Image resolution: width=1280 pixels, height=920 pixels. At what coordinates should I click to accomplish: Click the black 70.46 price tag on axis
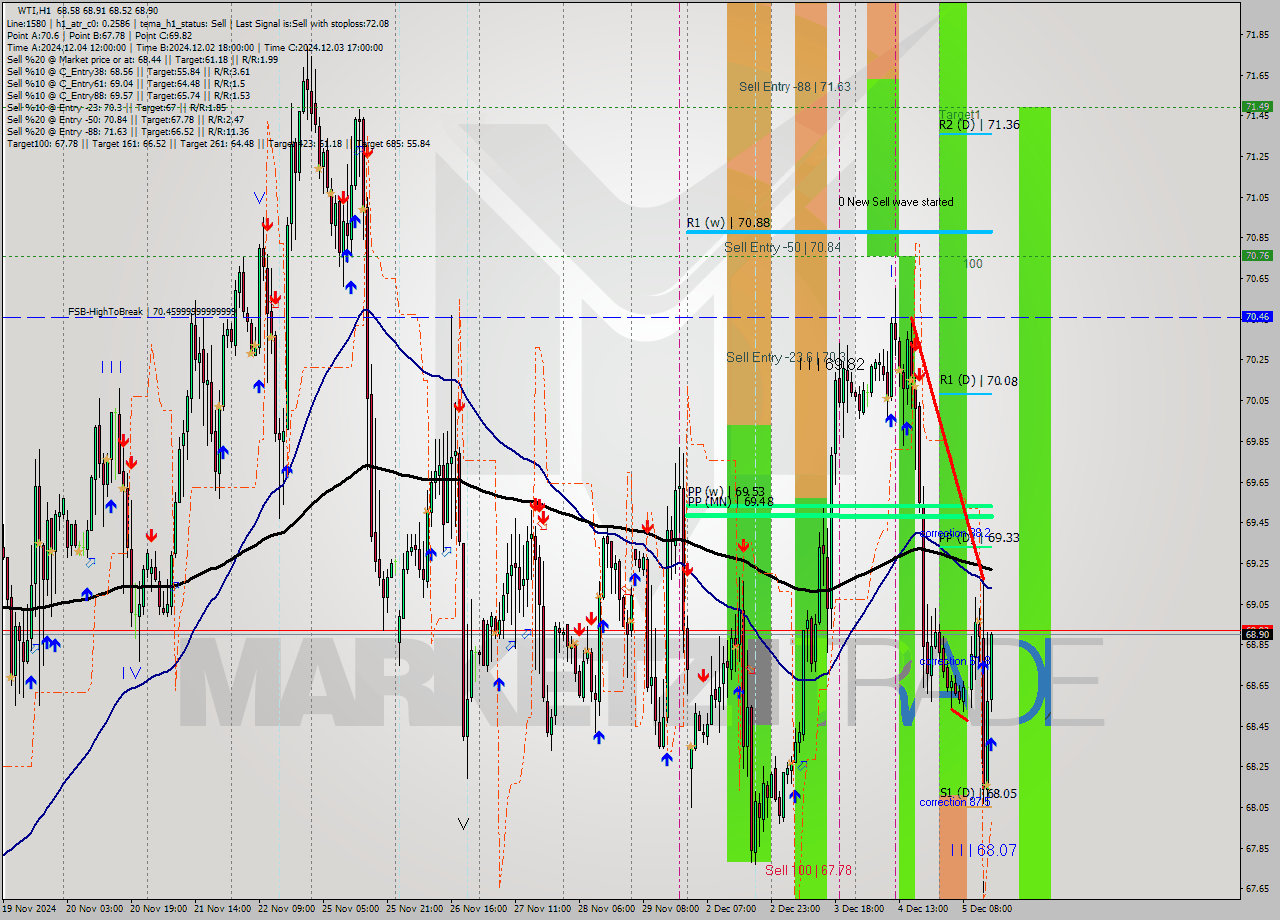tap(1257, 317)
